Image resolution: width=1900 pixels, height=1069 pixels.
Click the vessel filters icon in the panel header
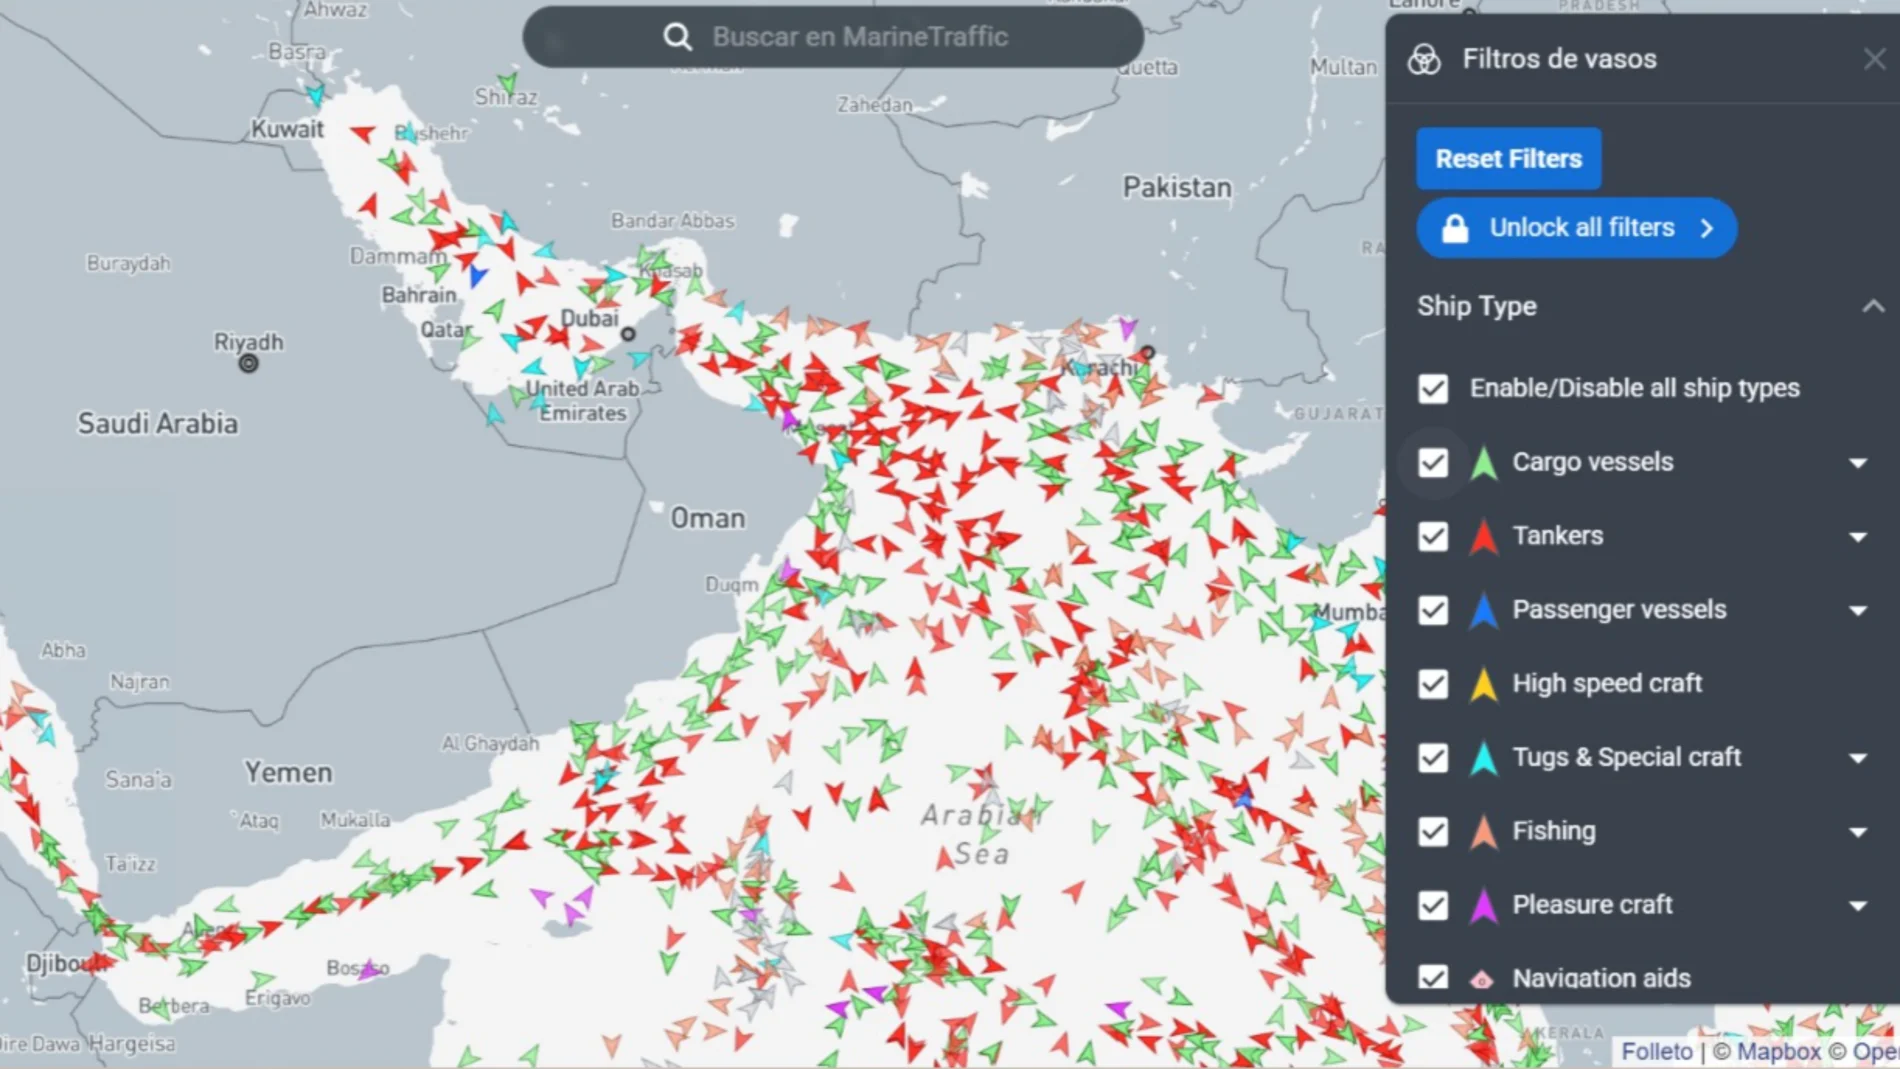[1424, 58]
